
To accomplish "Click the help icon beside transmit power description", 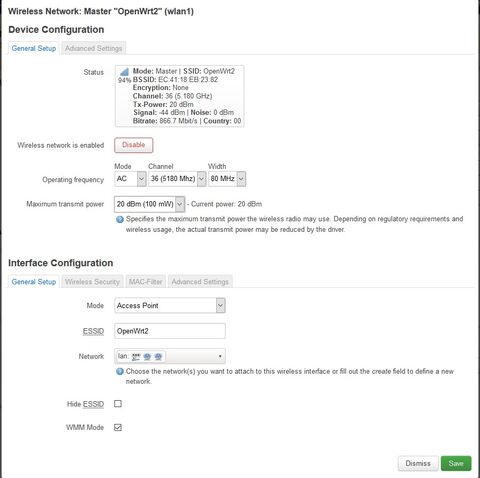I will pyautogui.click(x=120, y=219).
